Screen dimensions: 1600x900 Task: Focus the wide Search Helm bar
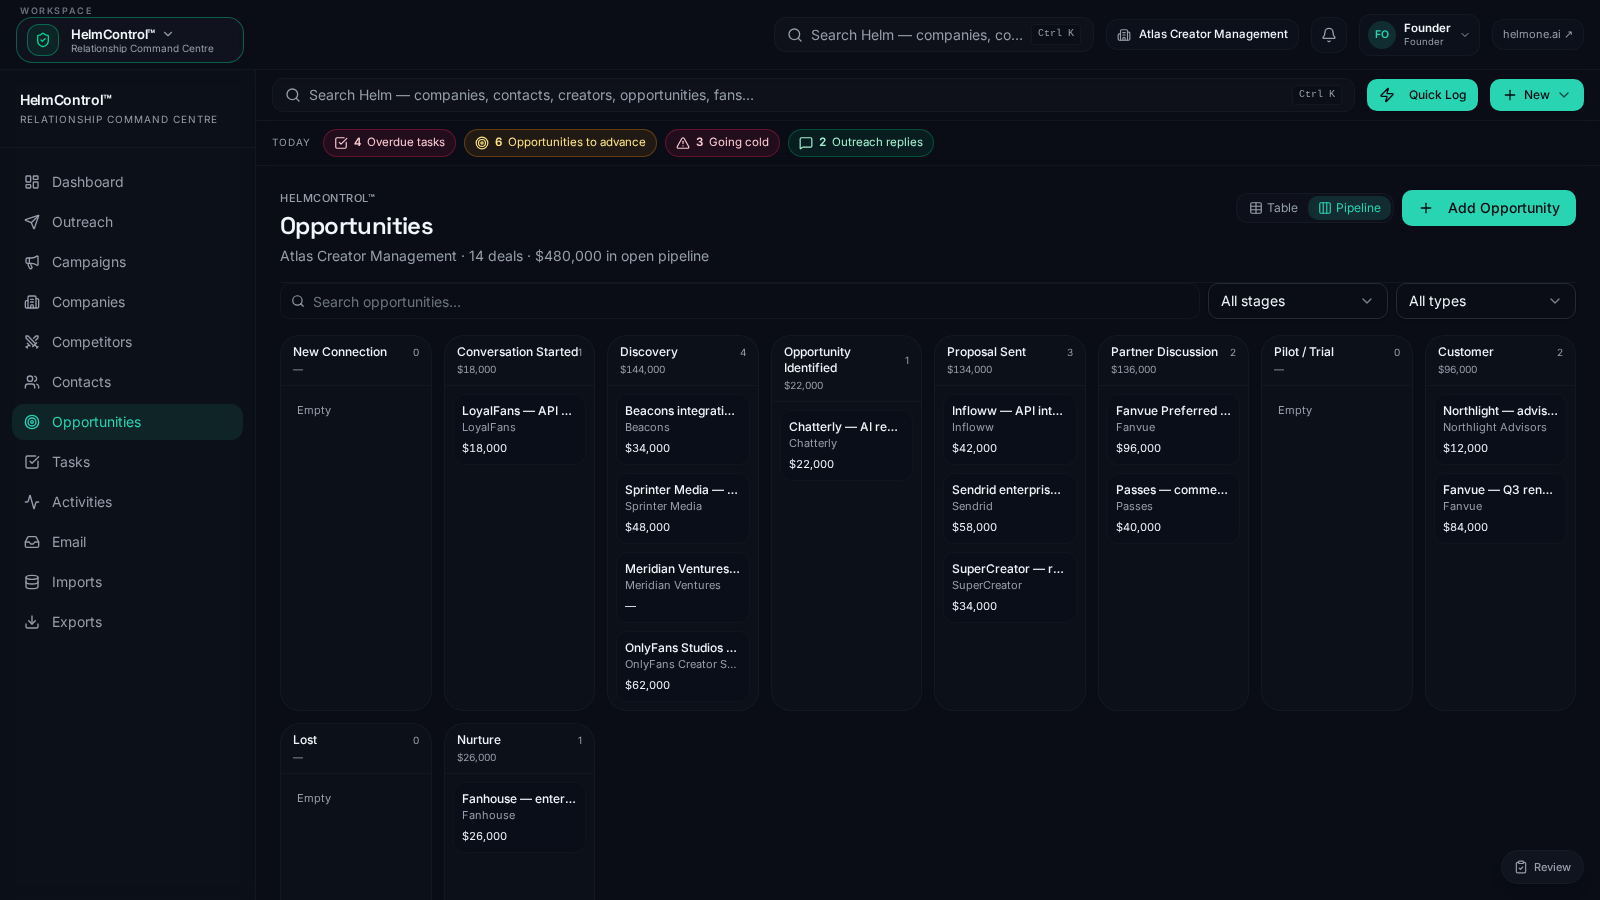pos(813,95)
